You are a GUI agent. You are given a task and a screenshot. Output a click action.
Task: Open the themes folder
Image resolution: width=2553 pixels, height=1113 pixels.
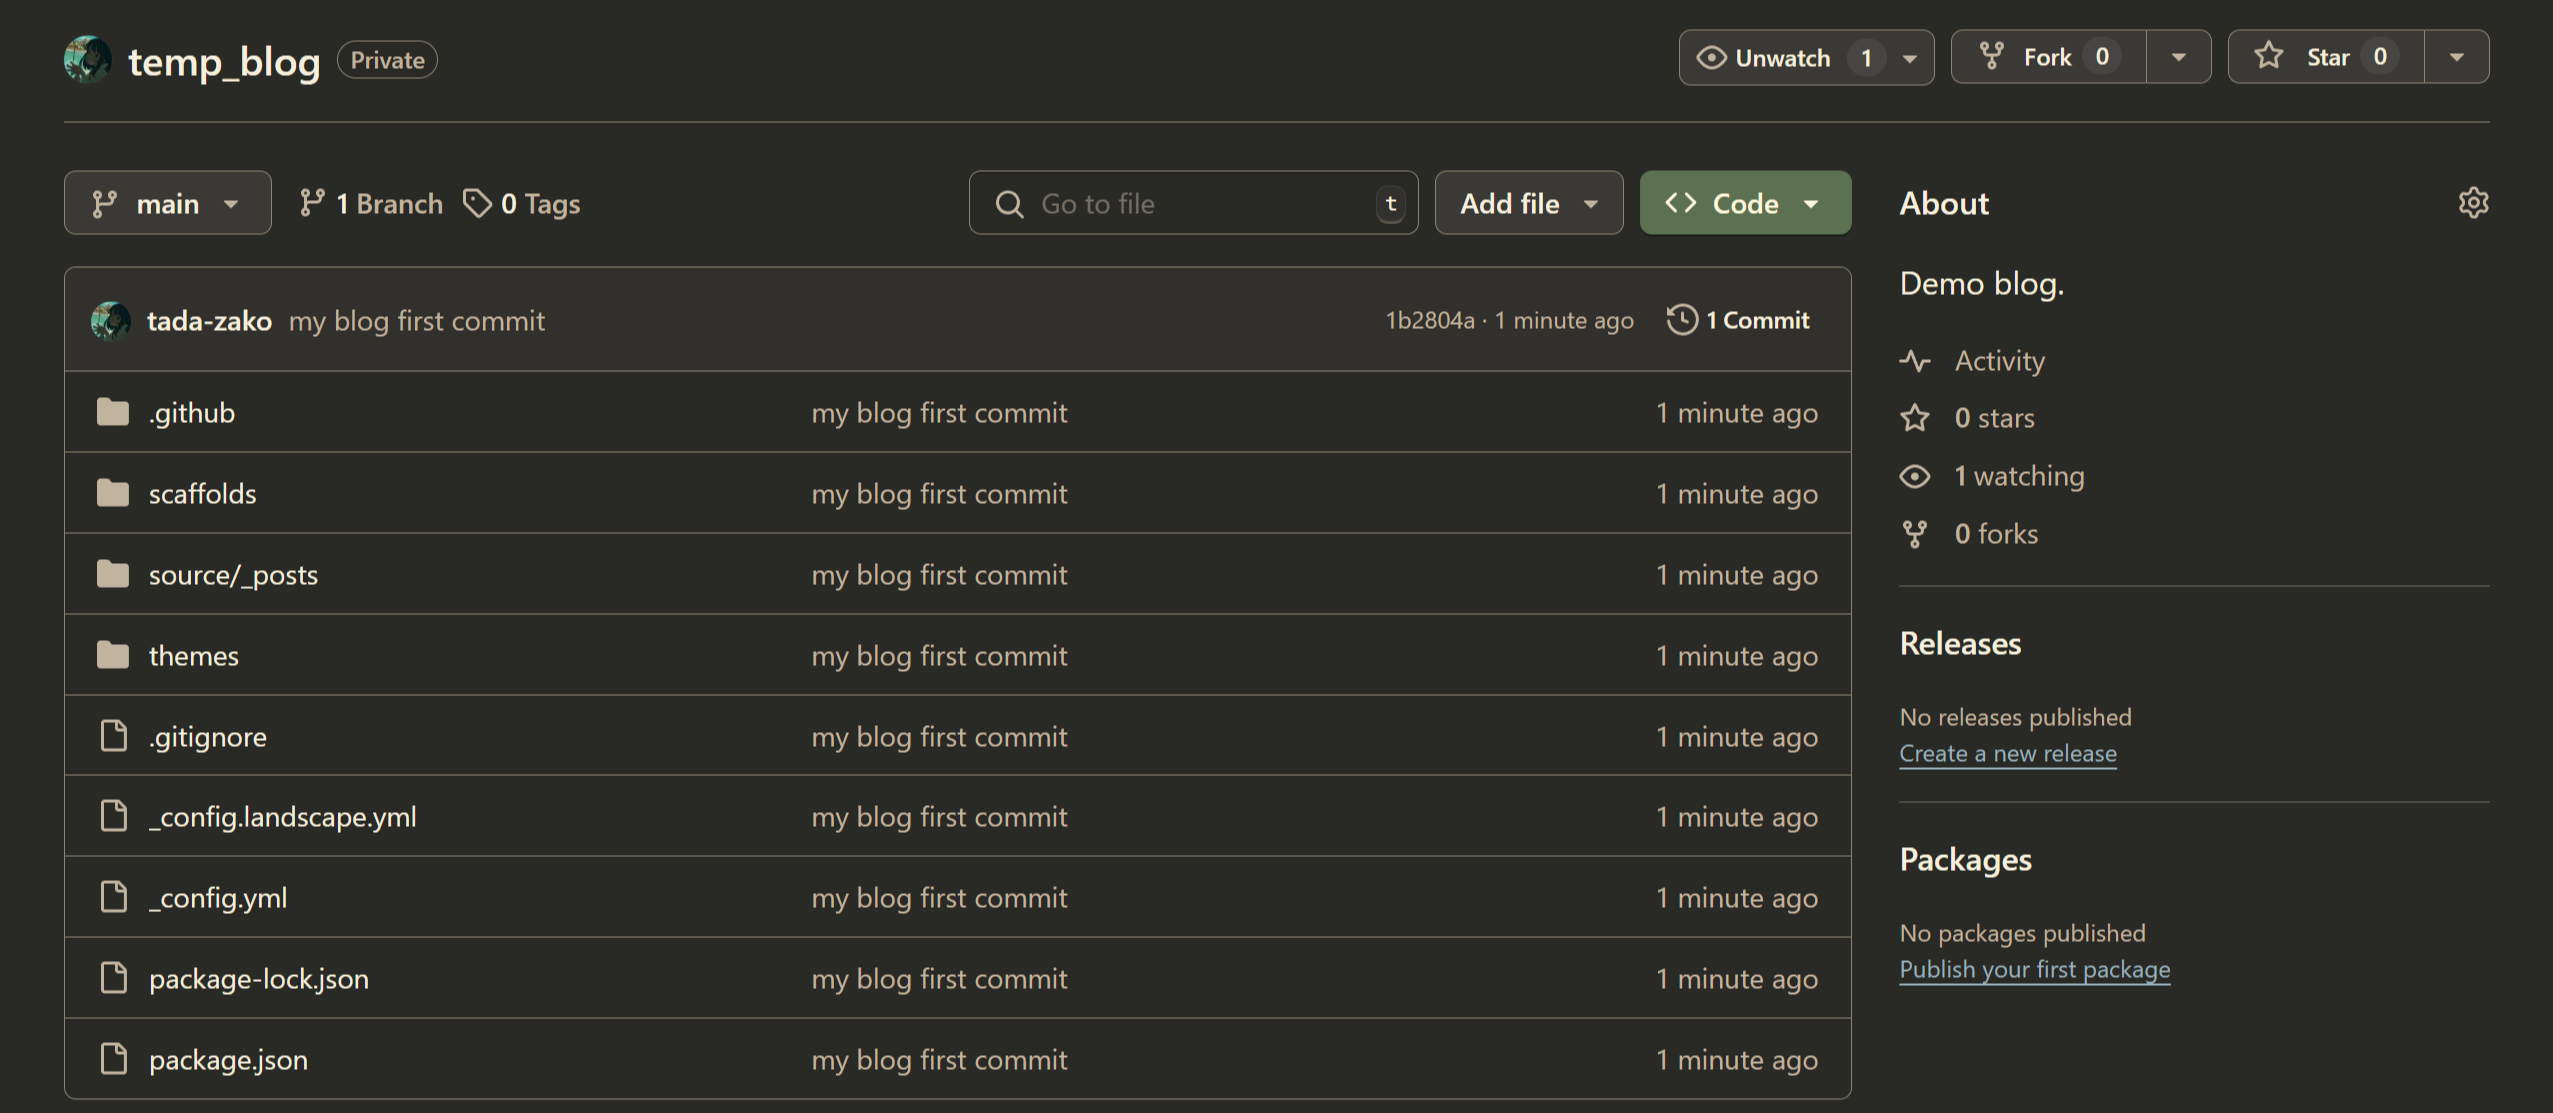(x=194, y=656)
